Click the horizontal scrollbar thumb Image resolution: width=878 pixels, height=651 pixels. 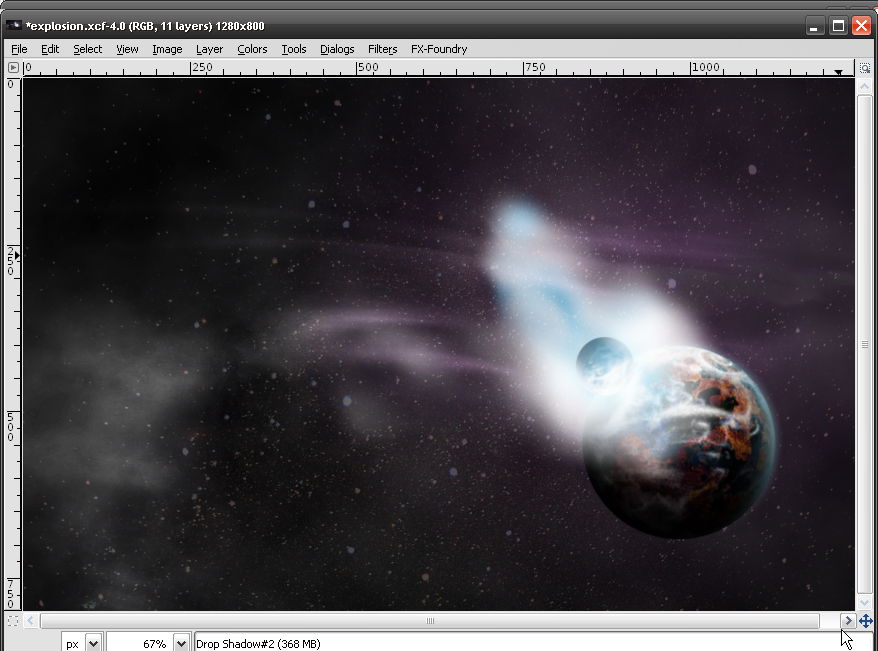(430, 620)
